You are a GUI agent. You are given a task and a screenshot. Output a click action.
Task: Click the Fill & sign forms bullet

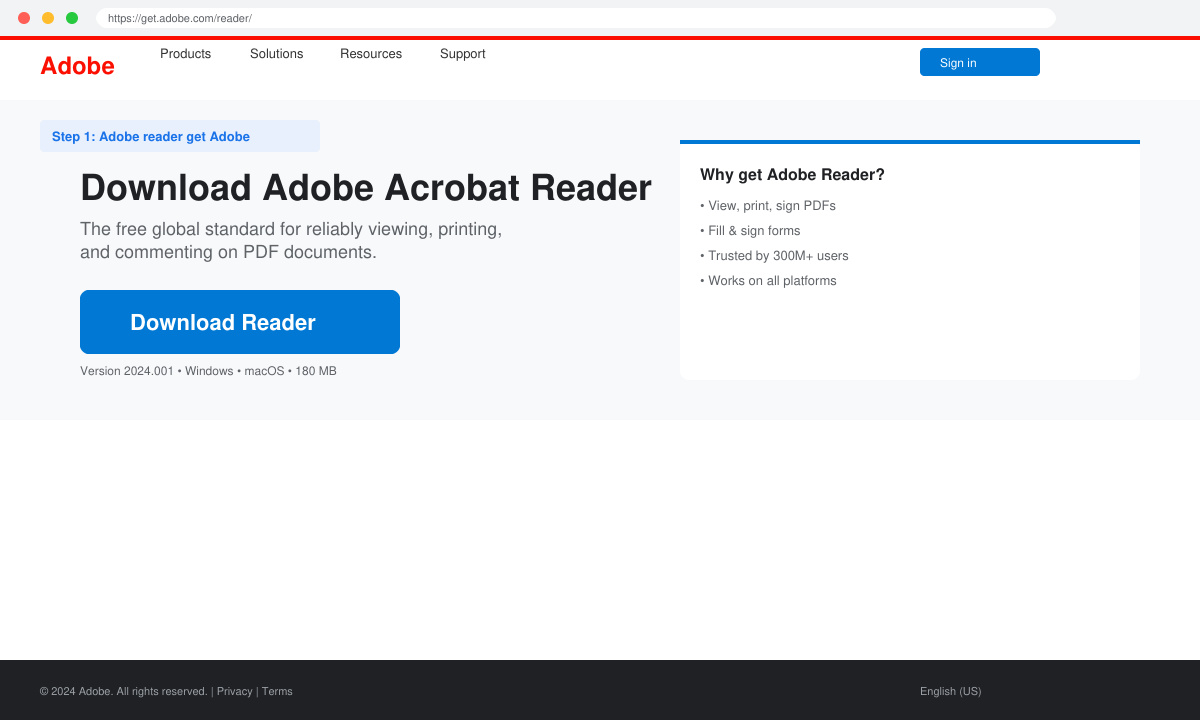[750, 231]
